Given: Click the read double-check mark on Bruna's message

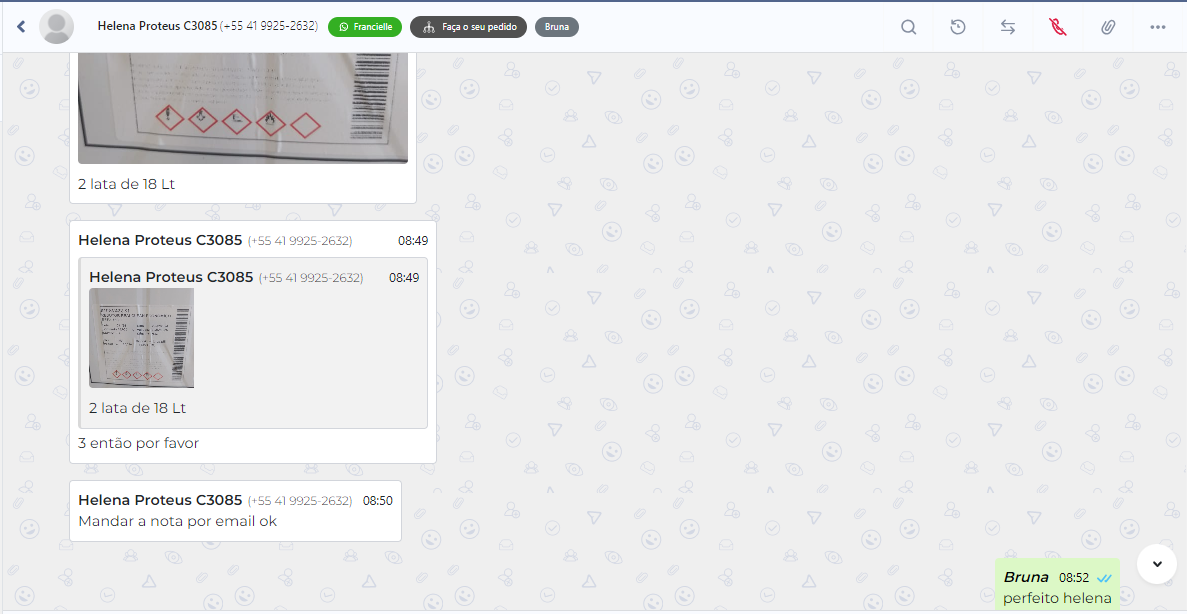Looking at the screenshot, I should pyautogui.click(x=1104, y=578).
